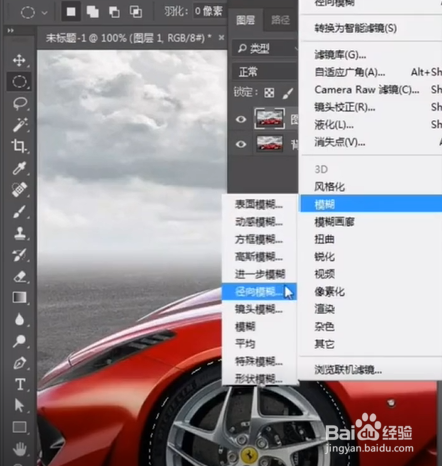Lock transparent pixels checkerboard icon
442x466 pixels.
pos(269,93)
